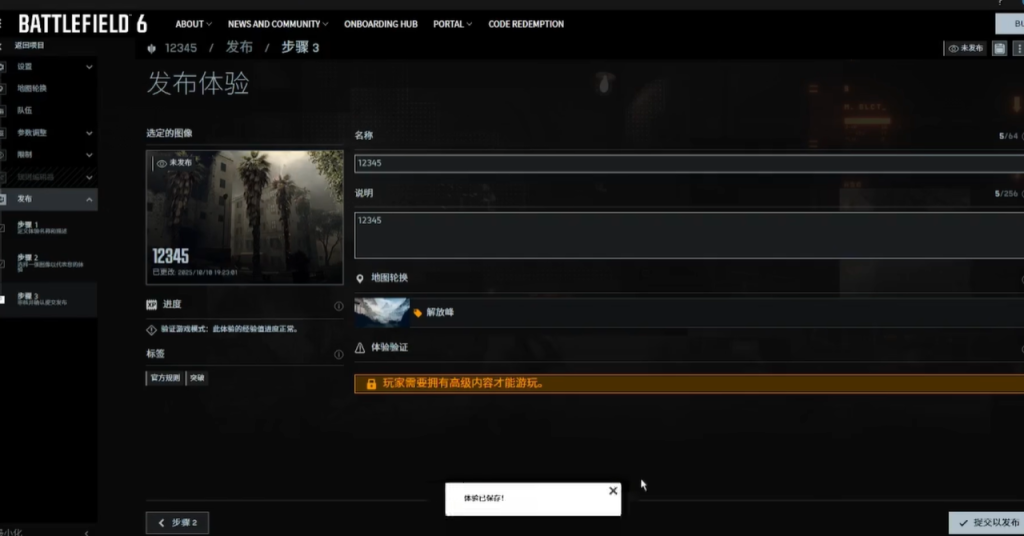This screenshot has height=536, width=1024.
Task: Open the NEWS AND COMMUNITY menu
Action: click(x=277, y=24)
